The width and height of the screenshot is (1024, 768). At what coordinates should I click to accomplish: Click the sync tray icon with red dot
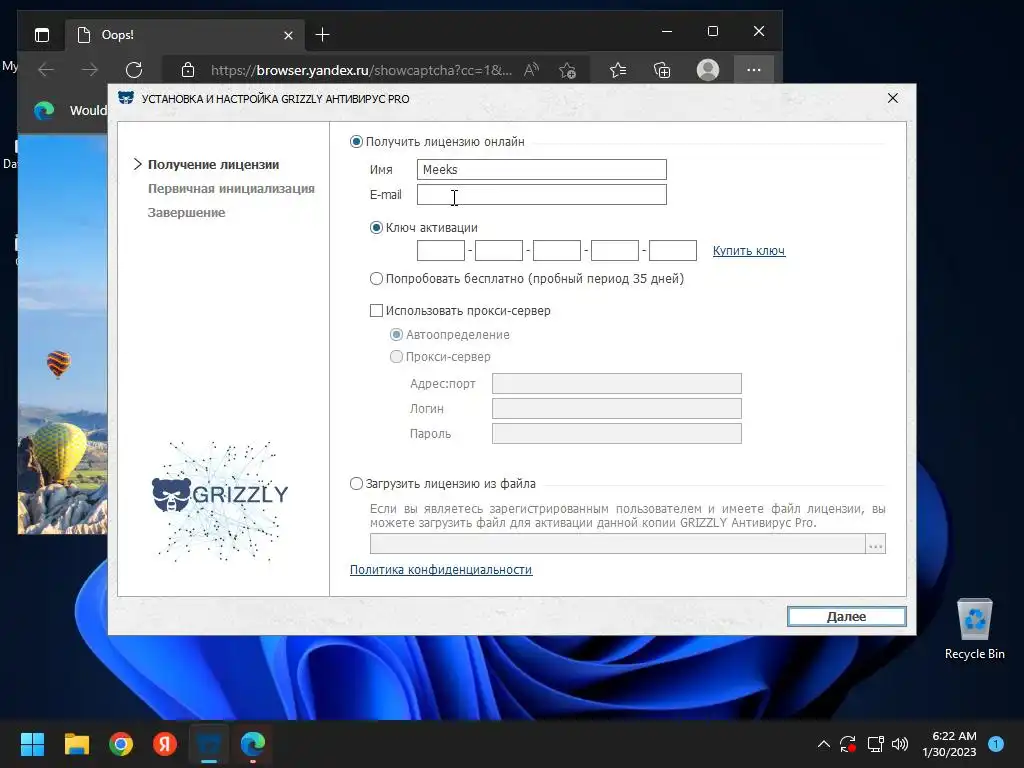848,744
